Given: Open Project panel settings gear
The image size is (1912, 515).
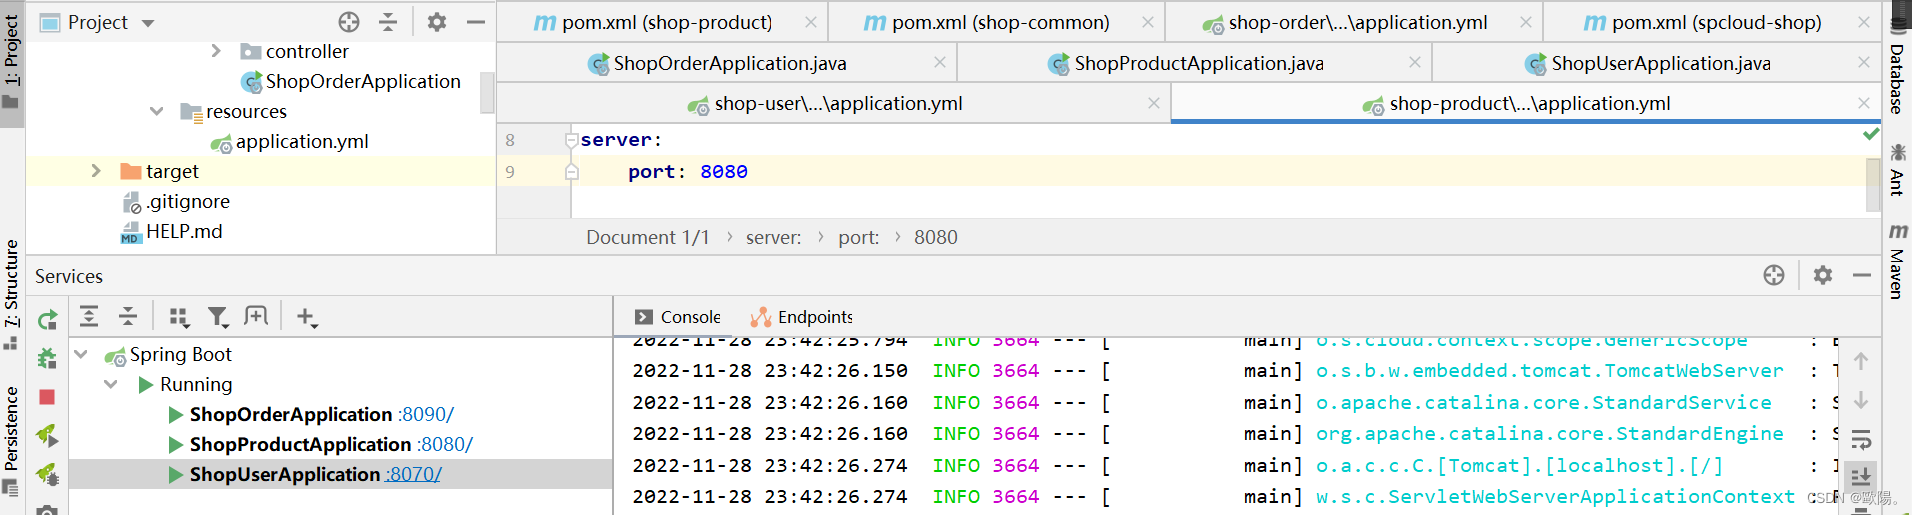Looking at the screenshot, I should coord(437,22).
